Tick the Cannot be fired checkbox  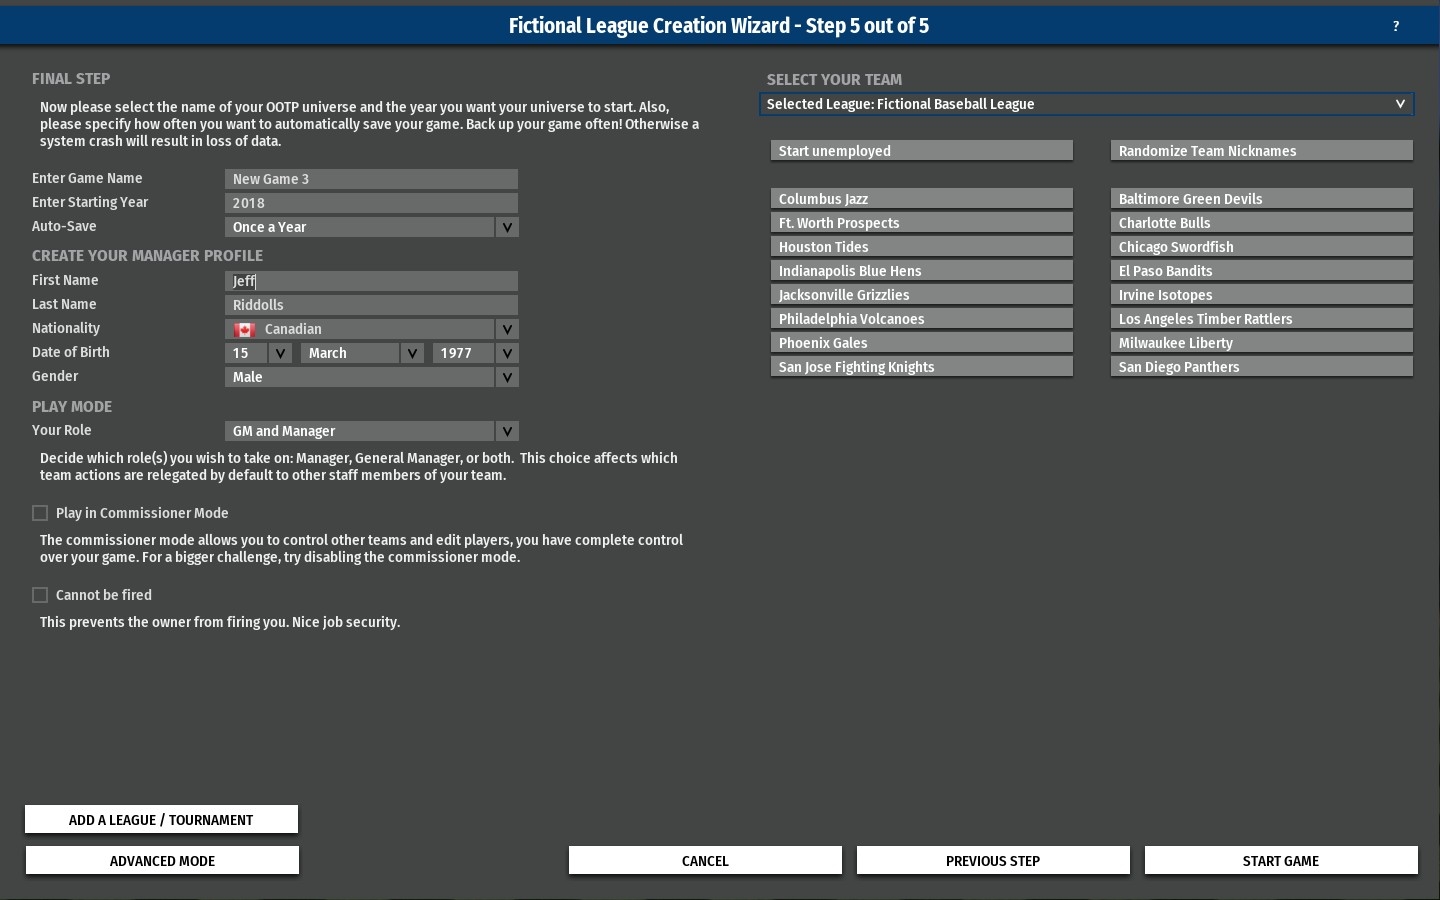40,595
